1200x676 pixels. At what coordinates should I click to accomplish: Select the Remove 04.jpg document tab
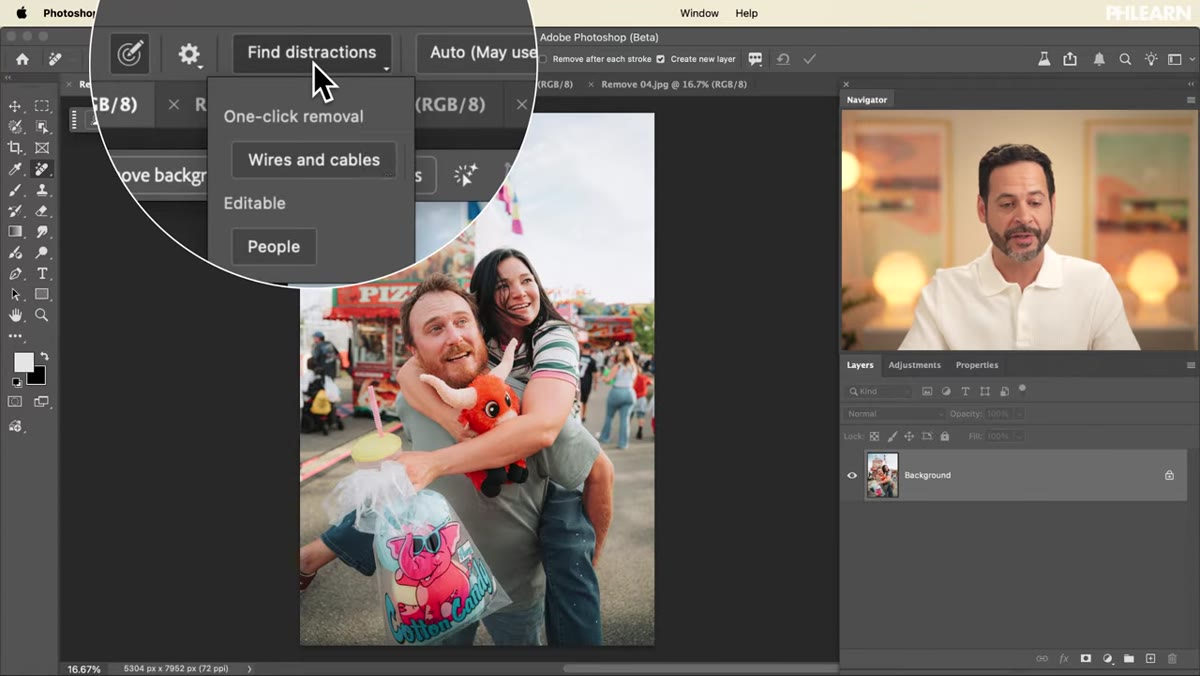(x=674, y=84)
